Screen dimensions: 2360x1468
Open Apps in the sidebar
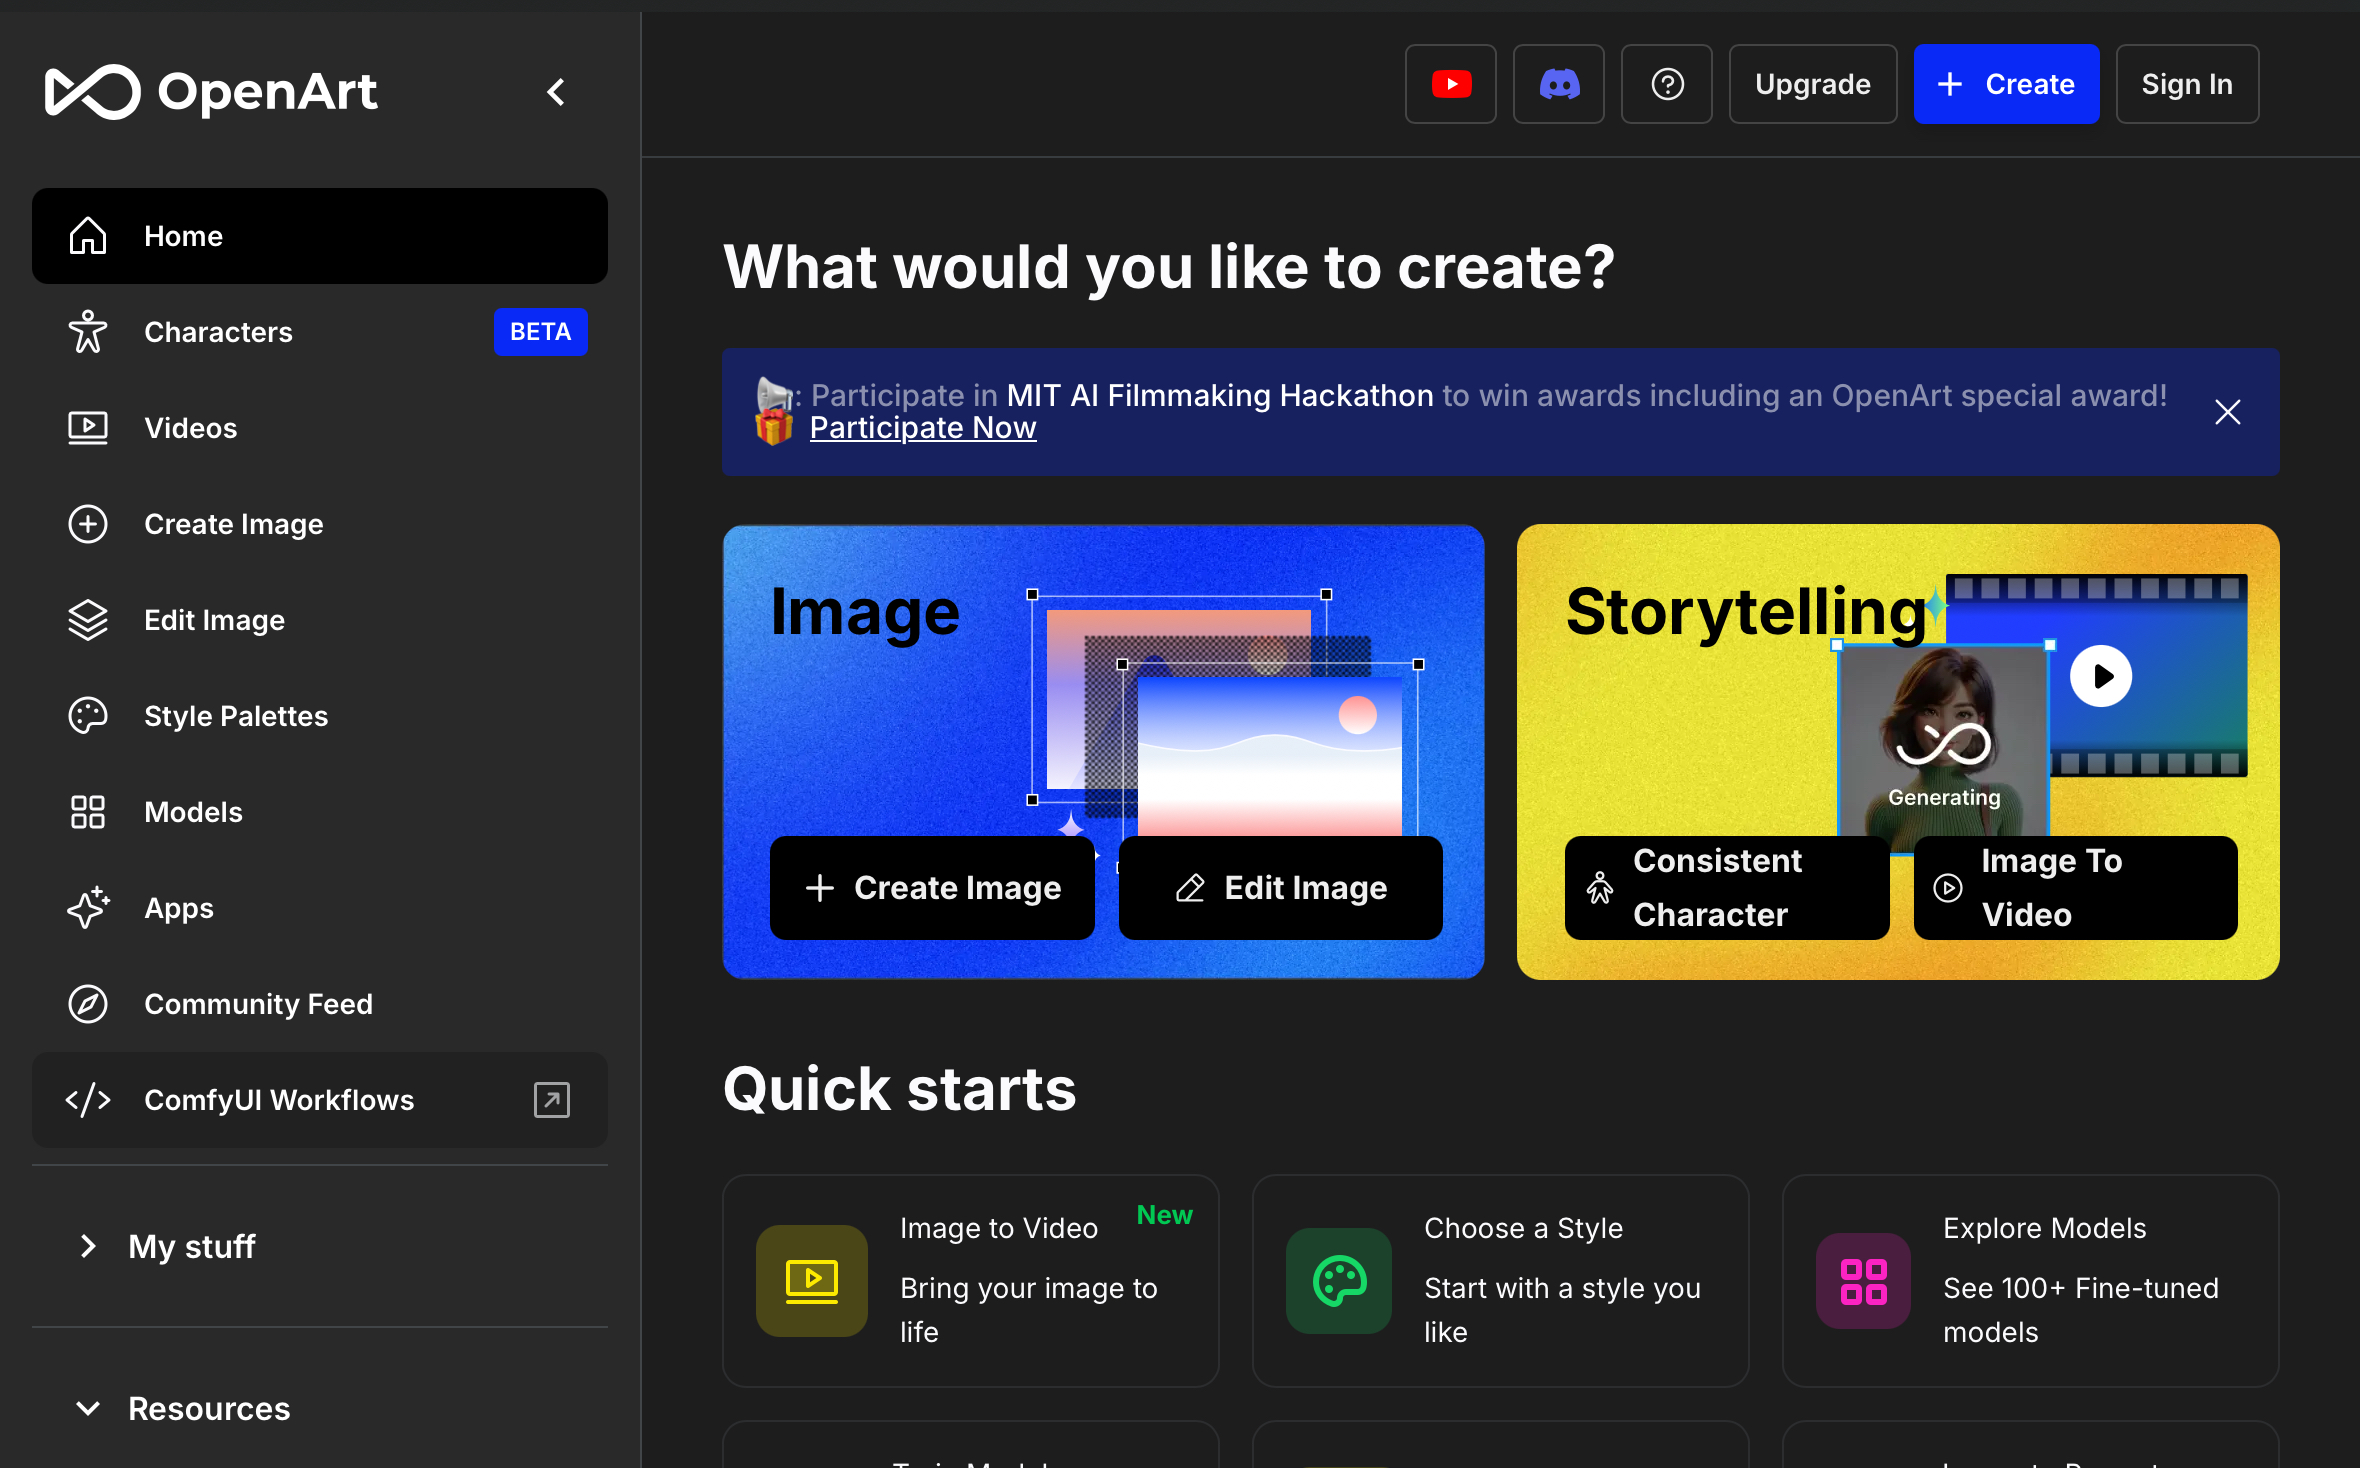pos(320,908)
